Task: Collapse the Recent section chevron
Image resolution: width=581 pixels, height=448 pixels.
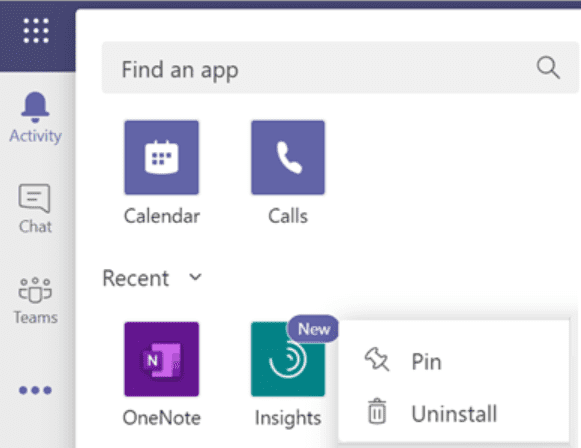Action: [x=195, y=277]
